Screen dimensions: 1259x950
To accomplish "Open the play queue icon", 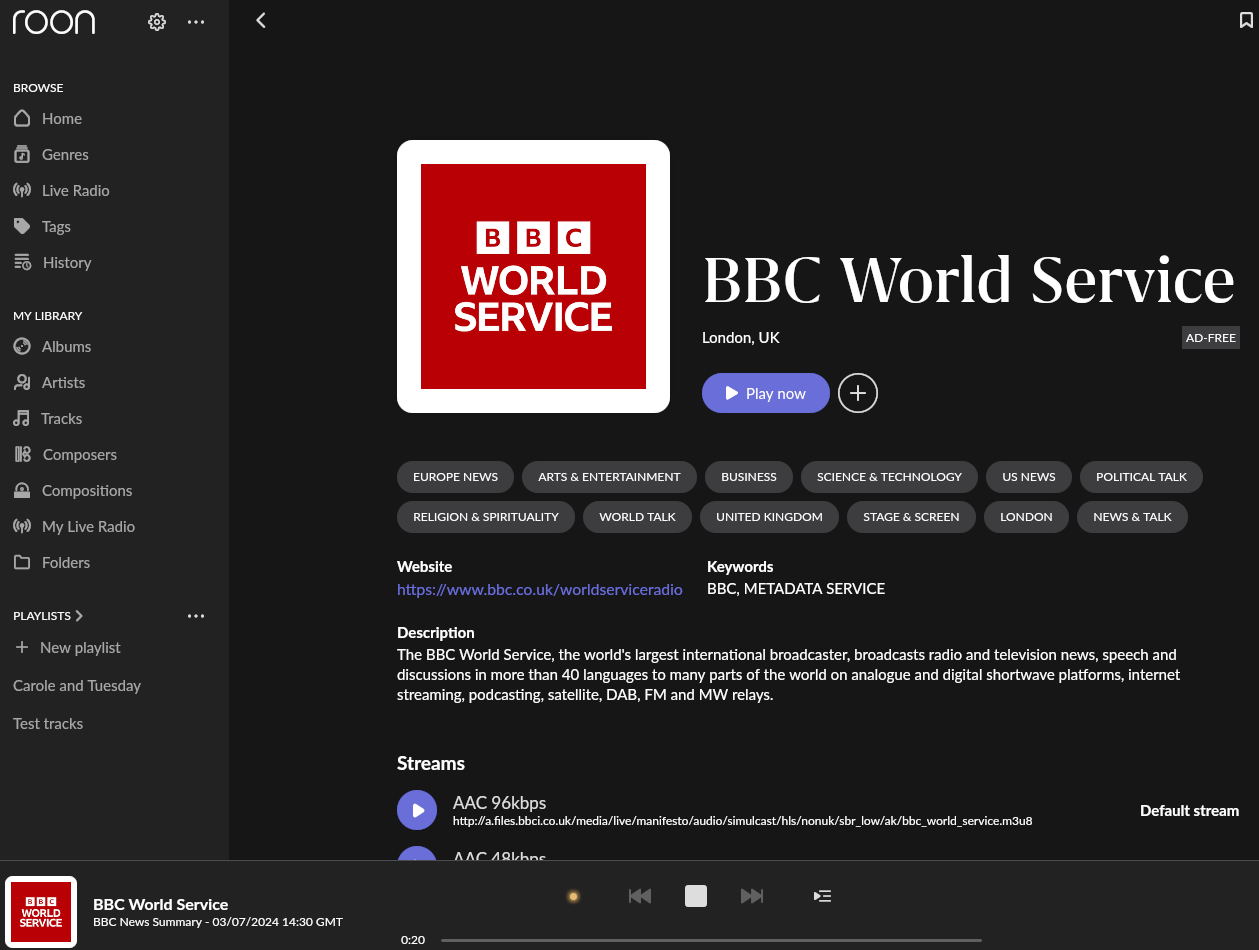I will 822,896.
